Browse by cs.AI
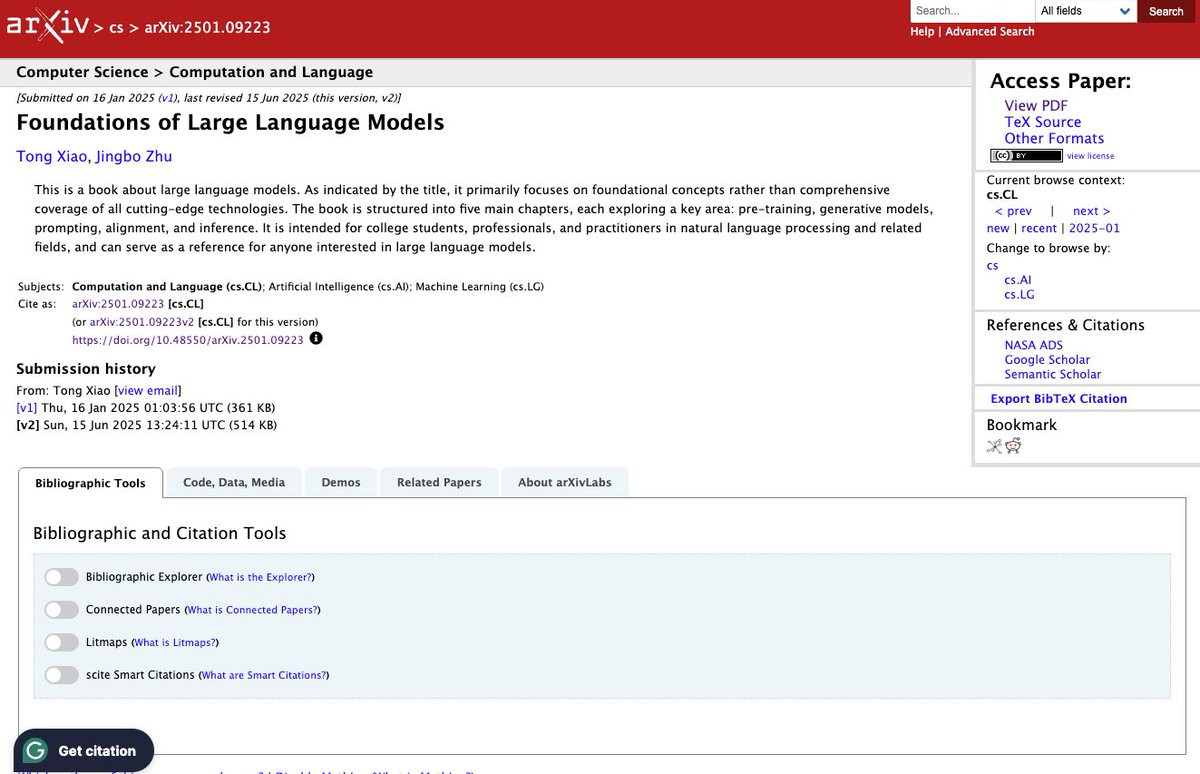Viewport: 1200px width, 774px height. click(x=1018, y=280)
